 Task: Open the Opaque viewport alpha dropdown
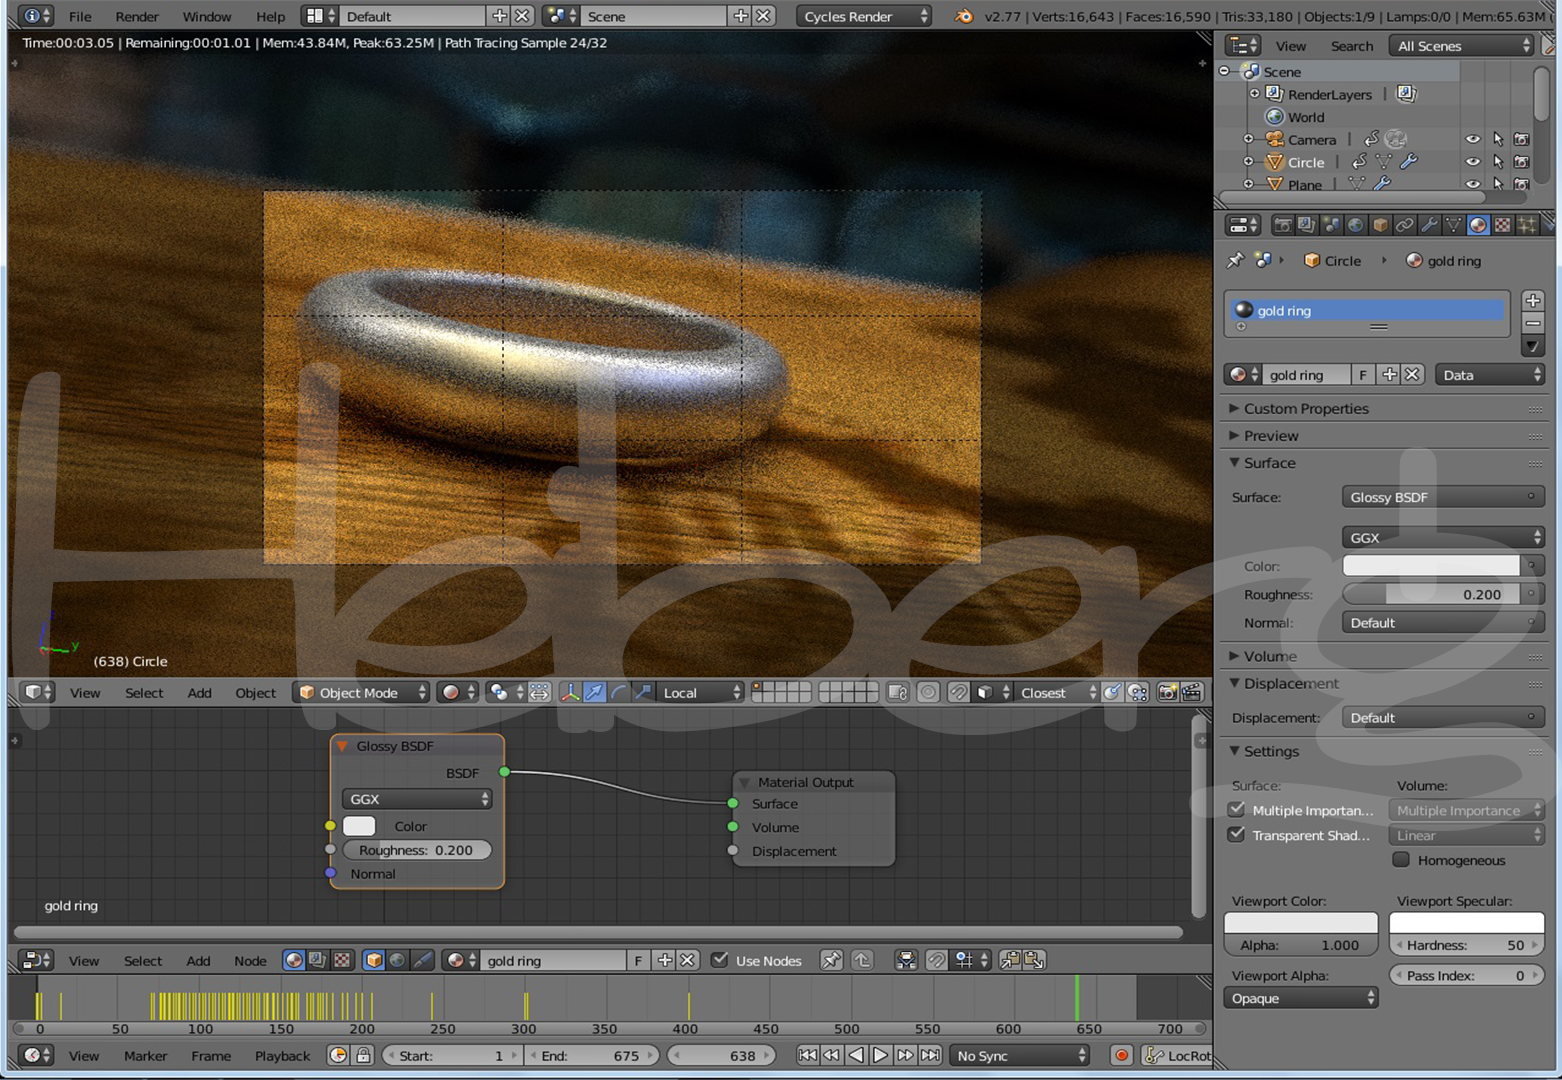[1301, 998]
